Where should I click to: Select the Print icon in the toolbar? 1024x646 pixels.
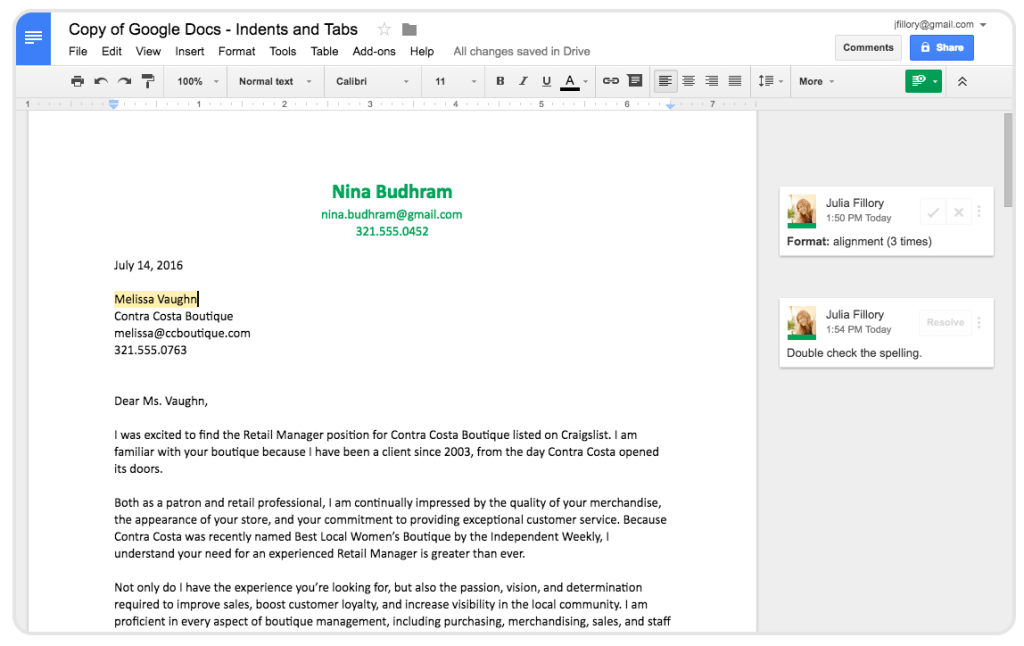tap(78, 81)
